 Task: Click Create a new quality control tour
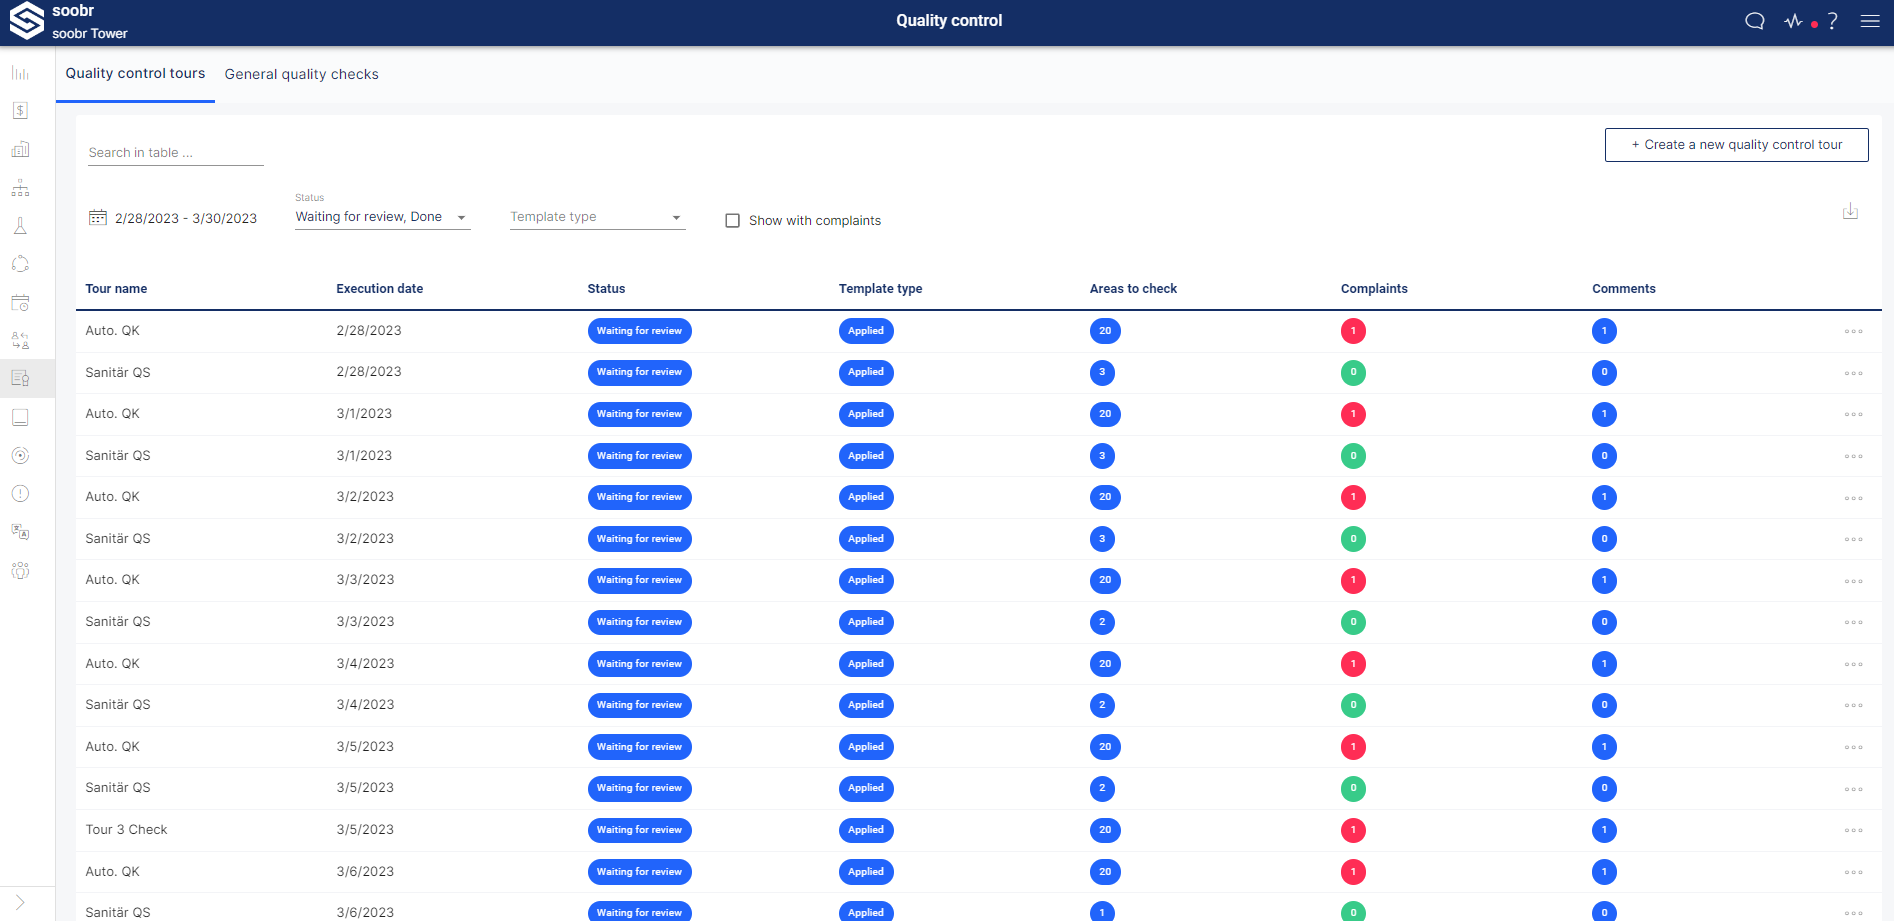pos(1736,145)
